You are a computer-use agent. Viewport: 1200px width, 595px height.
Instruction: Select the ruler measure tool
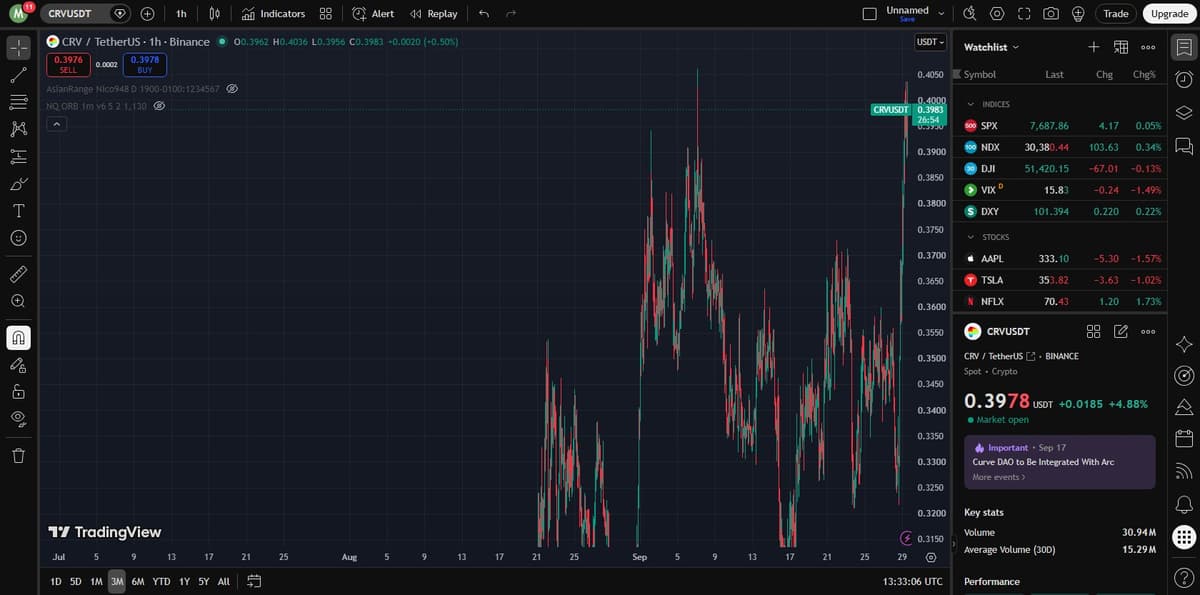tap(18, 273)
